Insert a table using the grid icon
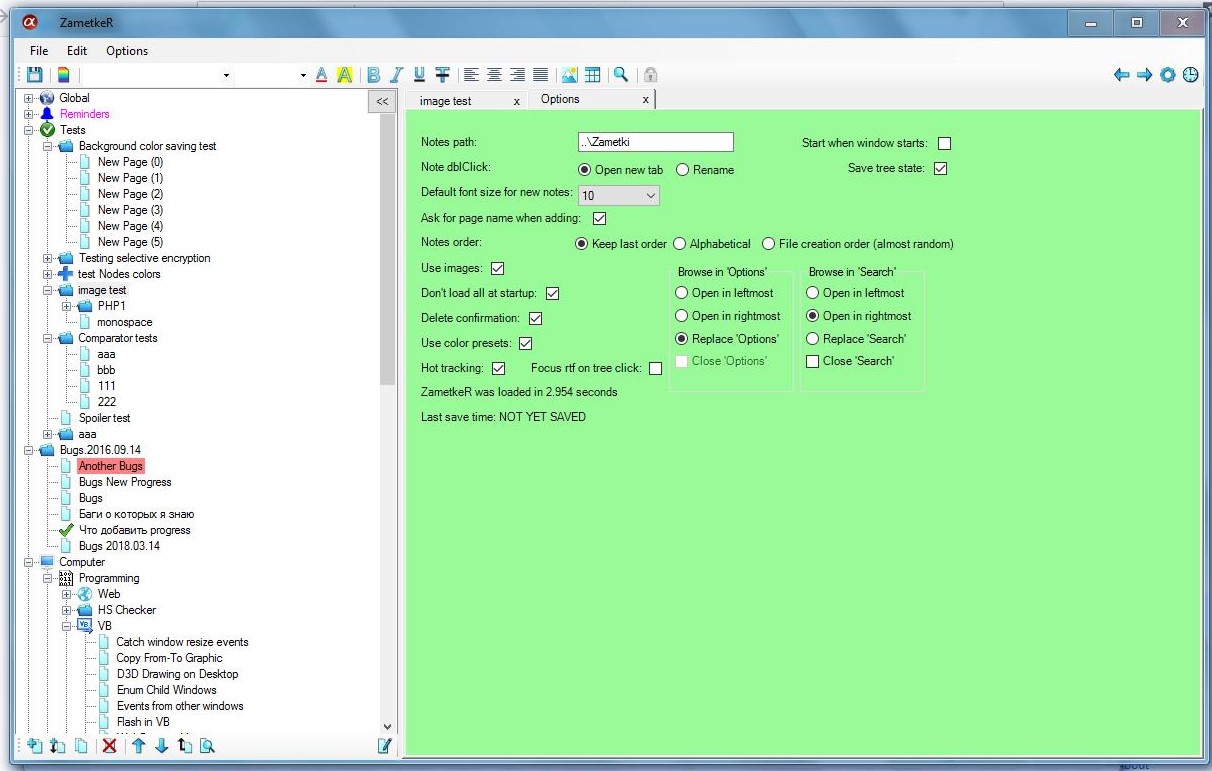The image size is (1212, 771). (x=593, y=74)
